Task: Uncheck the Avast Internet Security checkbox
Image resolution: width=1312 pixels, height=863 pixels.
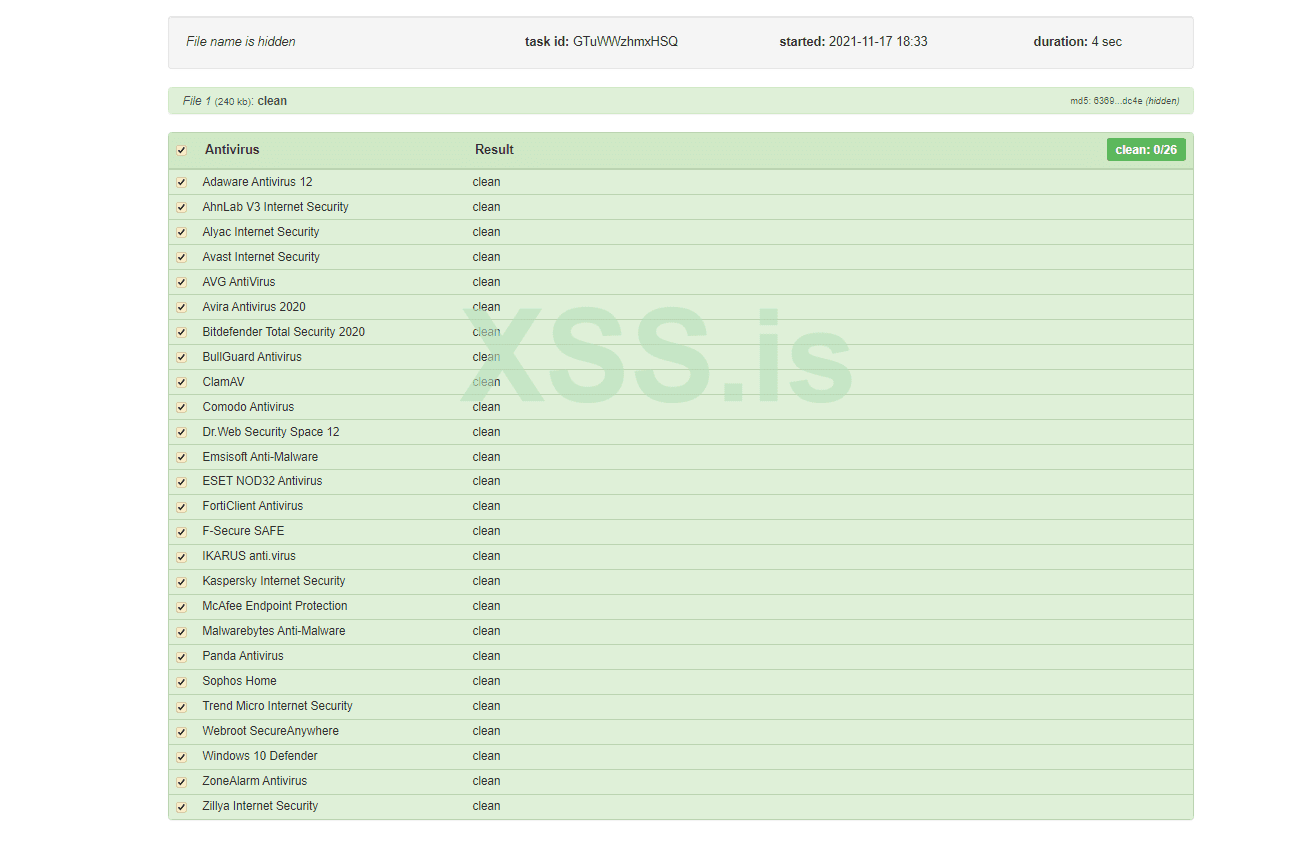Action: click(x=181, y=257)
